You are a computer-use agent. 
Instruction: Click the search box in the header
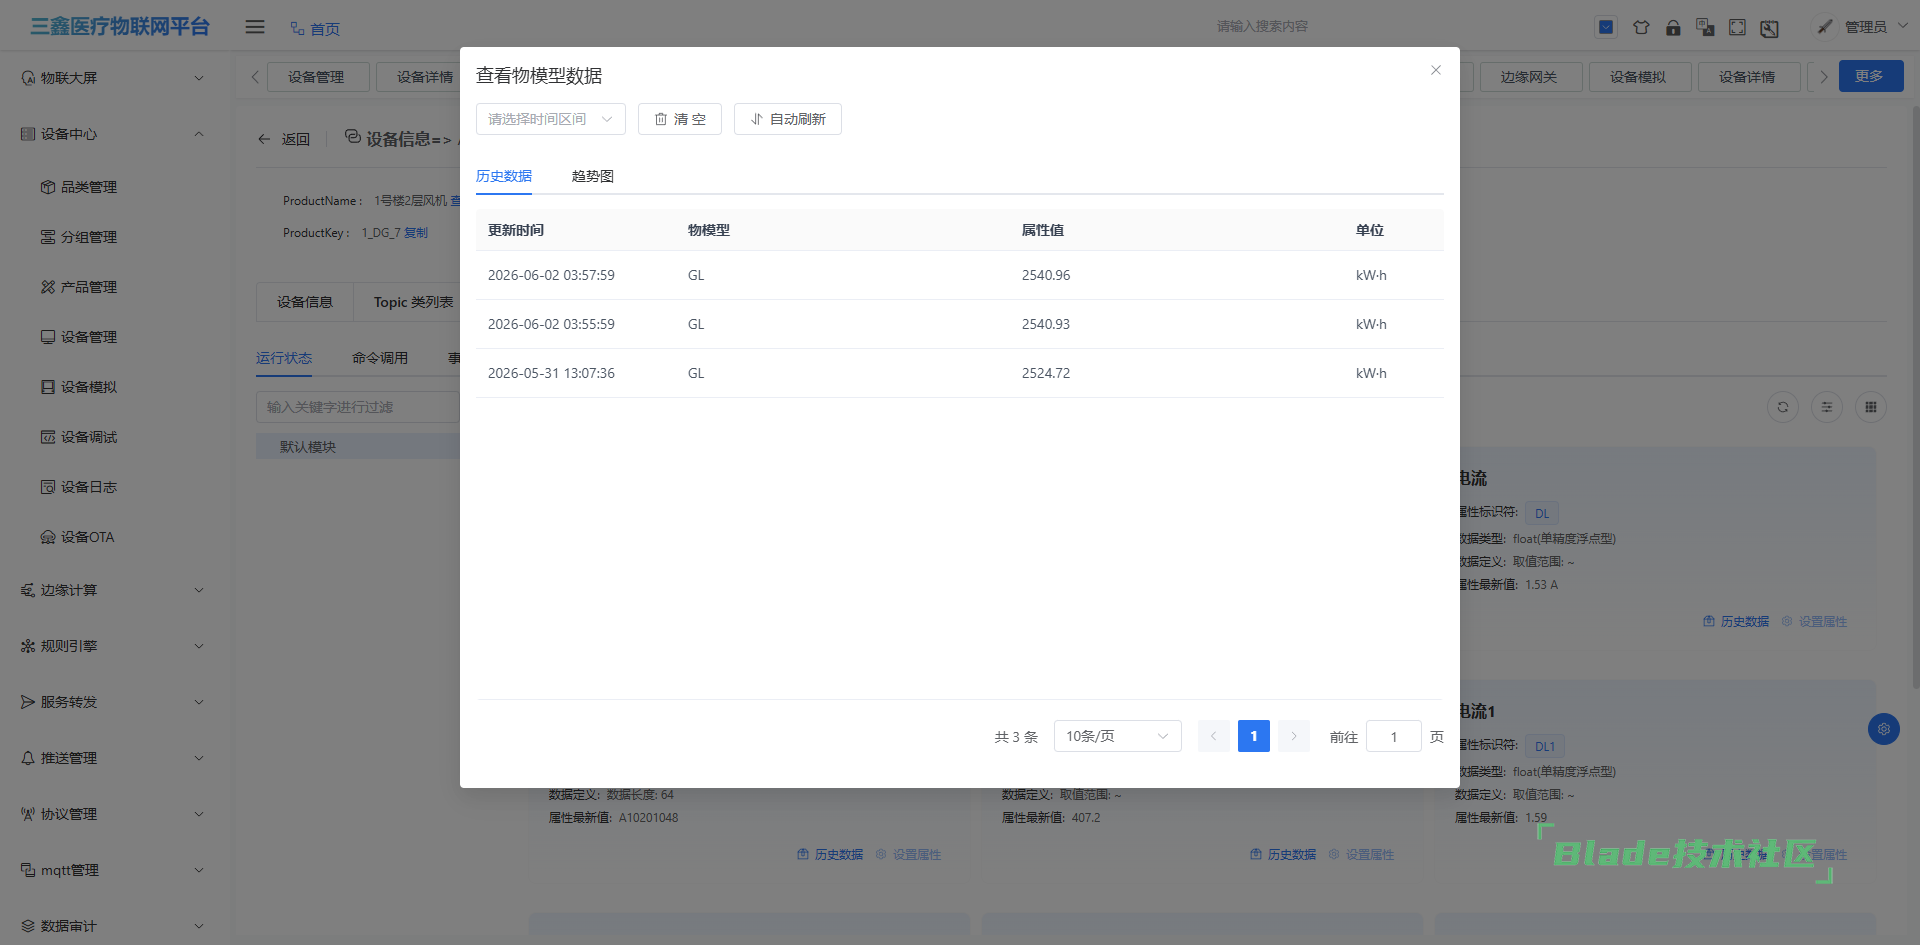click(x=1262, y=26)
